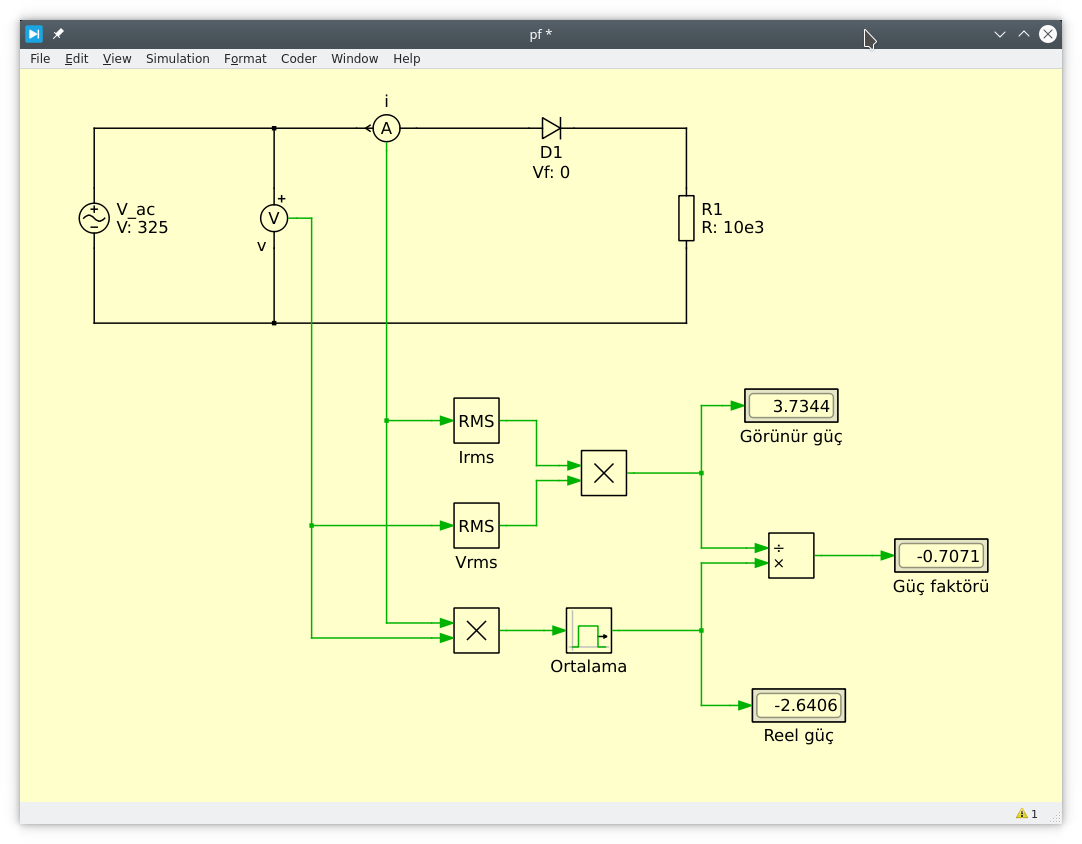Select the voltmeter V block
The height and width of the screenshot is (844, 1082).
[x=274, y=218]
